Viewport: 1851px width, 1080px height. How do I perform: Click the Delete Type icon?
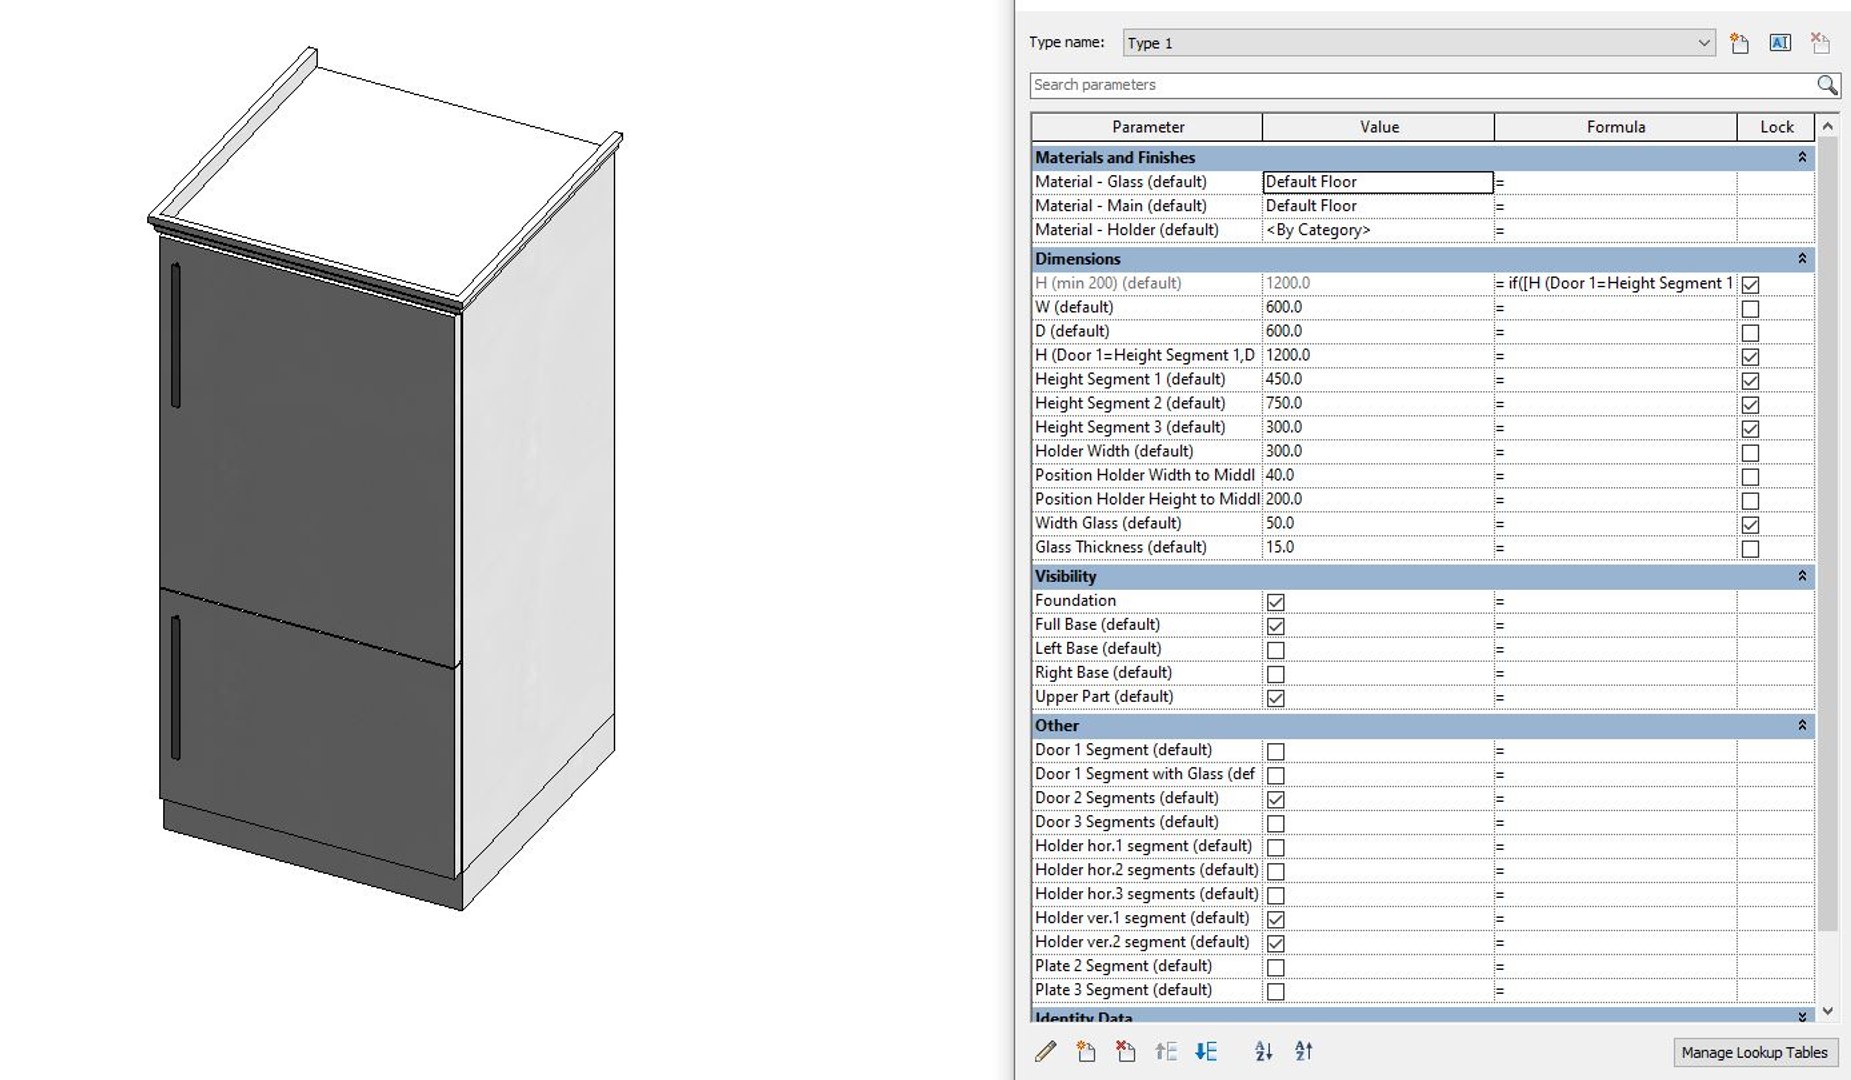pos(1820,43)
